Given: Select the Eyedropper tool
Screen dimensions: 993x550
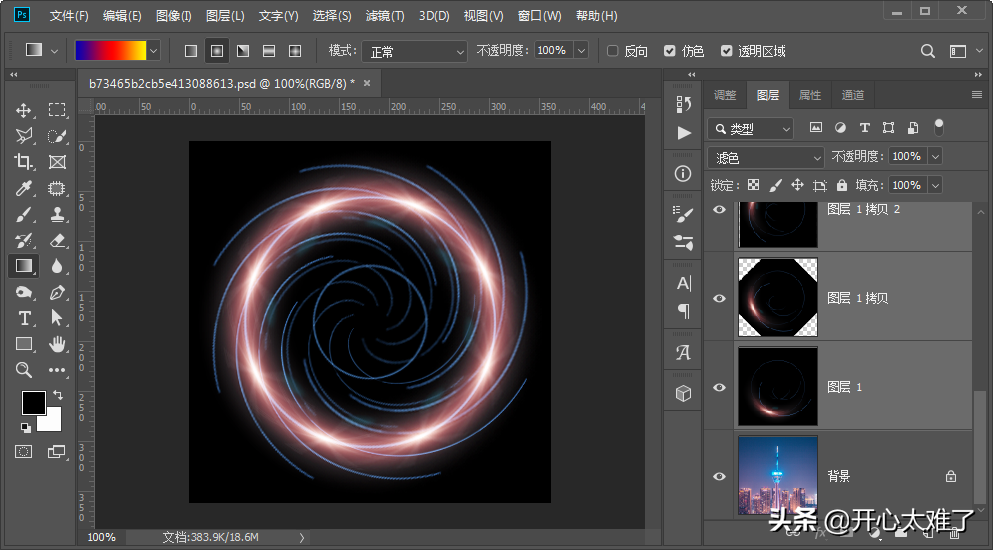Looking at the screenshot, I should 23,188.
